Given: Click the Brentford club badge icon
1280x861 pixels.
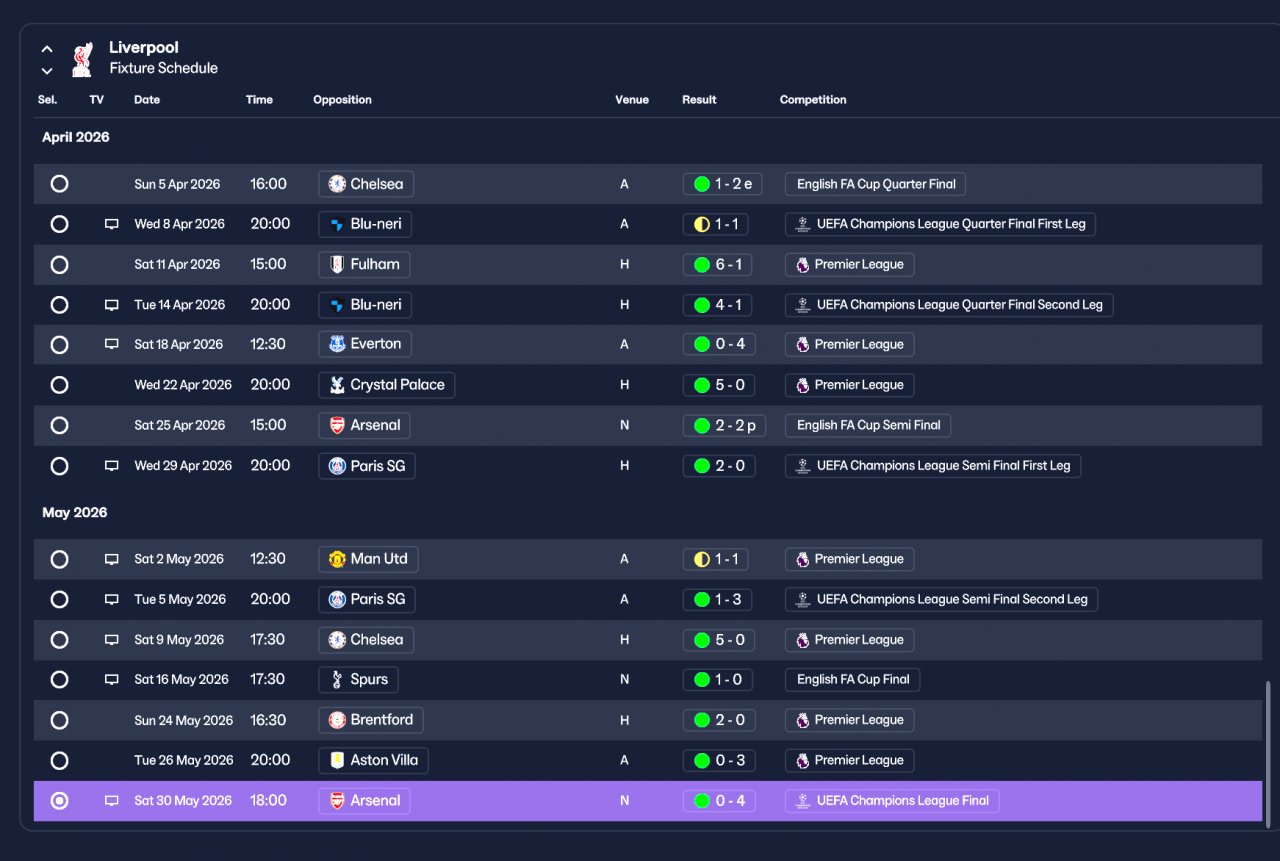Looking at the screenshot, I should [337, 720].
